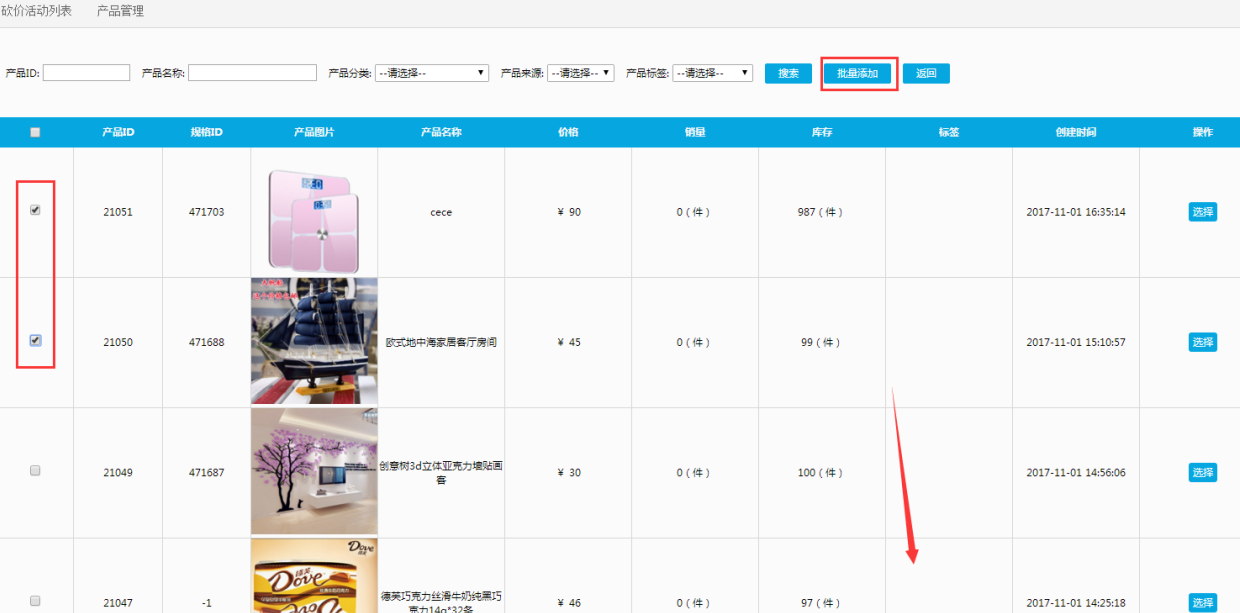
Task: Click the 创建时间 column header
Action: click(1075, 132)
